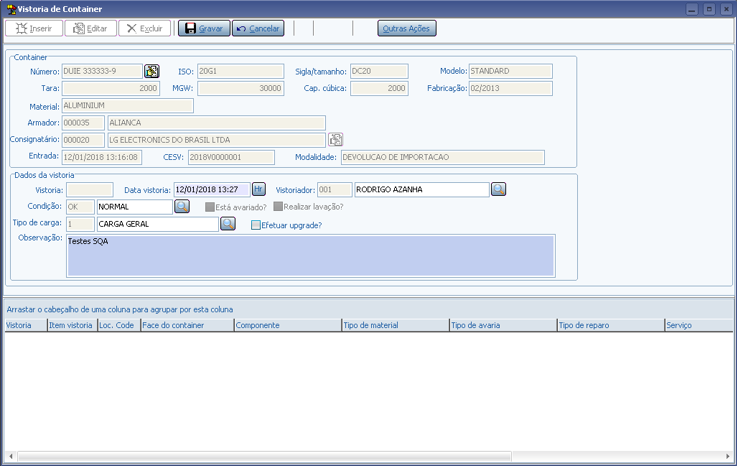Sort by Tipo de reparo column header
This screenshot has width=737, height=466.
[x=611, y=325]
